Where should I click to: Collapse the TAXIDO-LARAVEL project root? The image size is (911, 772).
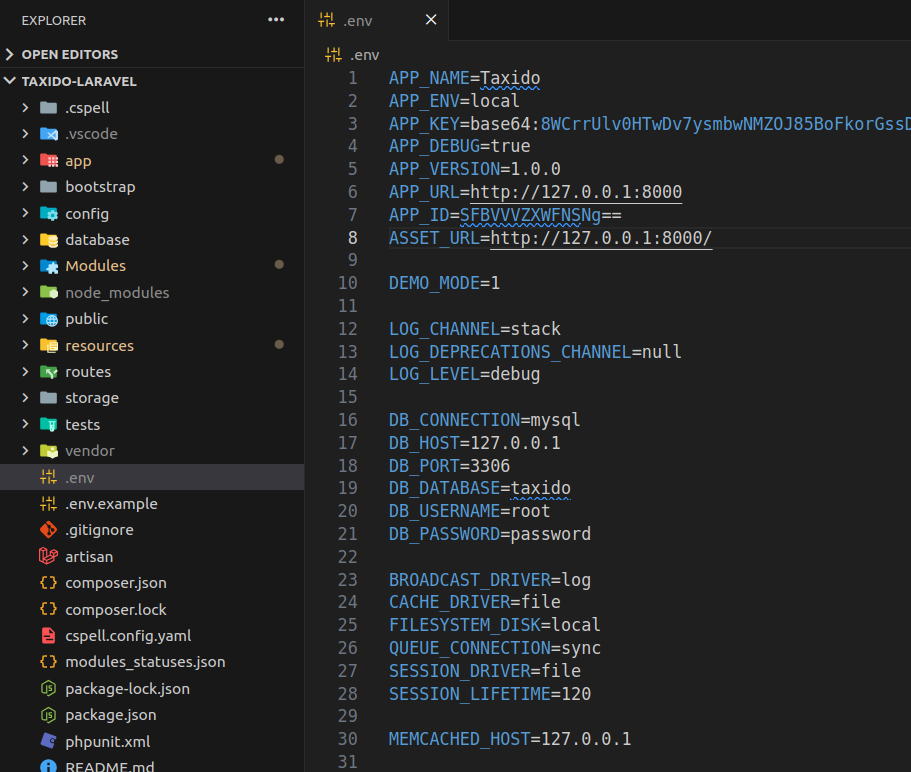[x=78, y=81]
